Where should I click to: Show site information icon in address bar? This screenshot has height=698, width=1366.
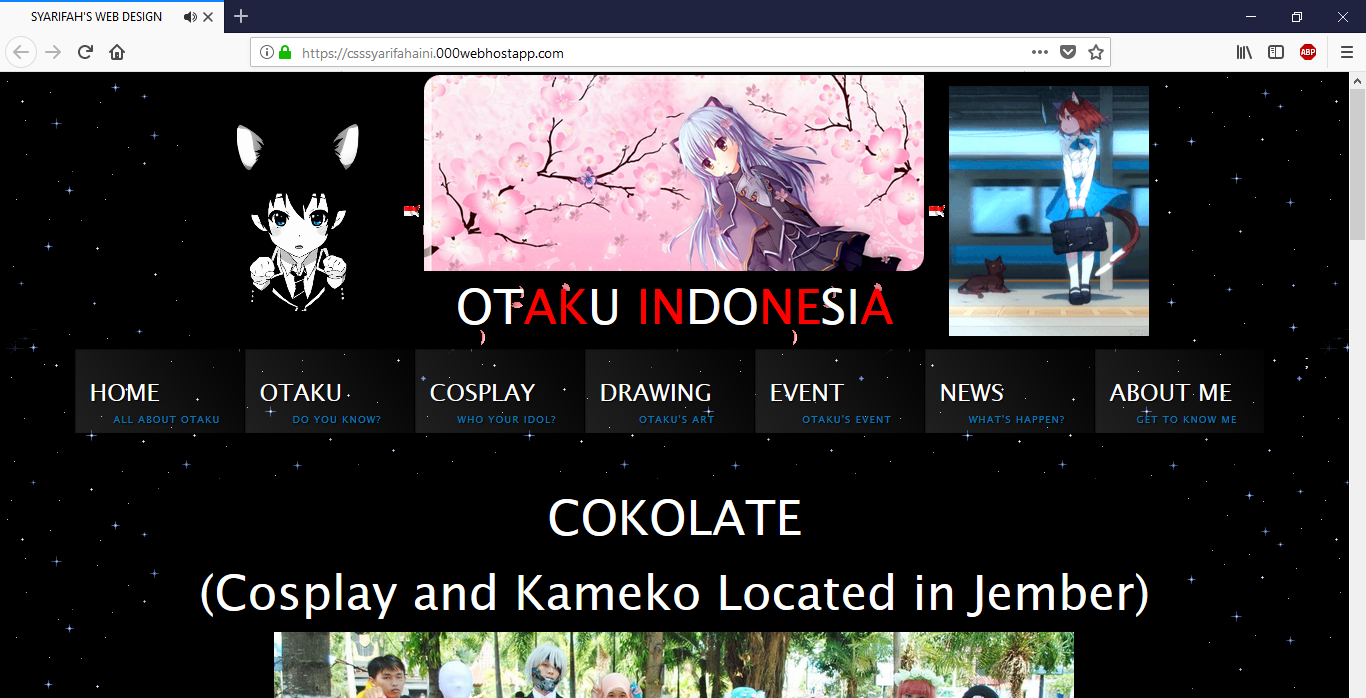pos(267,52)
